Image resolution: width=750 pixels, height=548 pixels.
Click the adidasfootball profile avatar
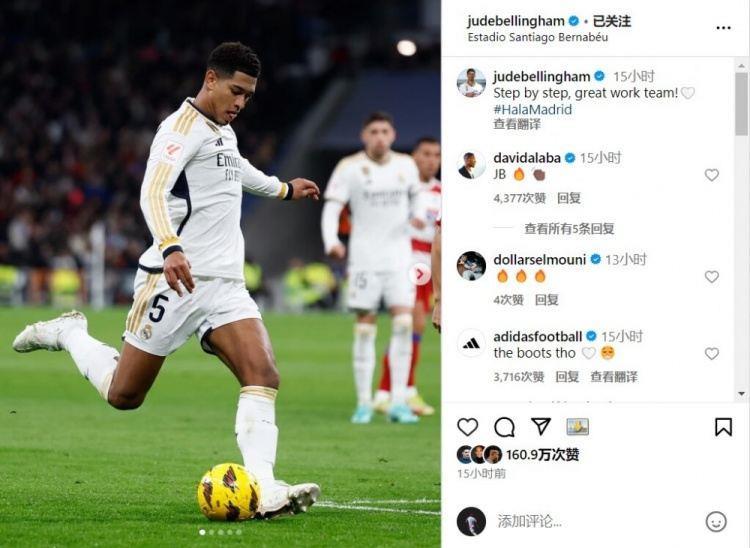tap(471, 343)
